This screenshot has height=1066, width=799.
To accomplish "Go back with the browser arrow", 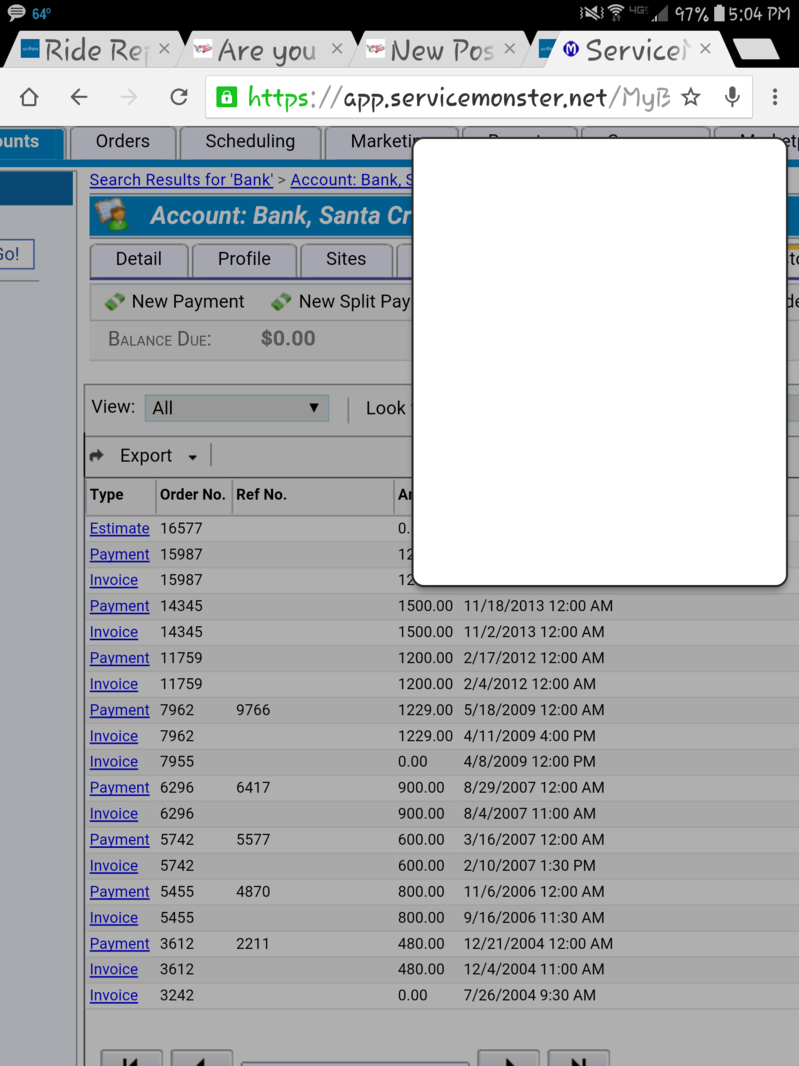I will (x=79, y=97).
